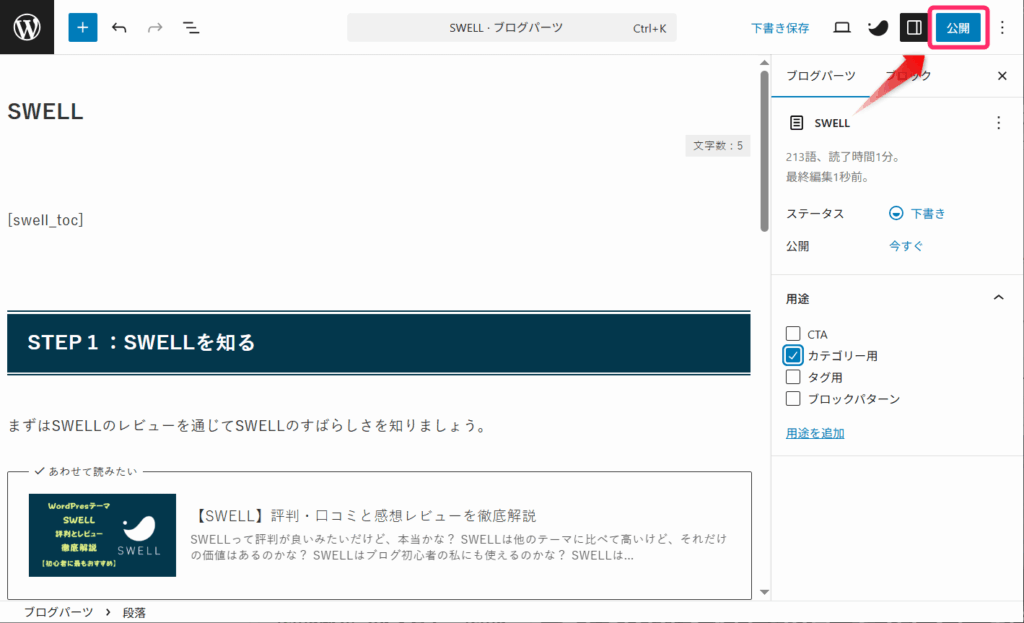Click the draft status circle icon

click(x=896, y=214)
